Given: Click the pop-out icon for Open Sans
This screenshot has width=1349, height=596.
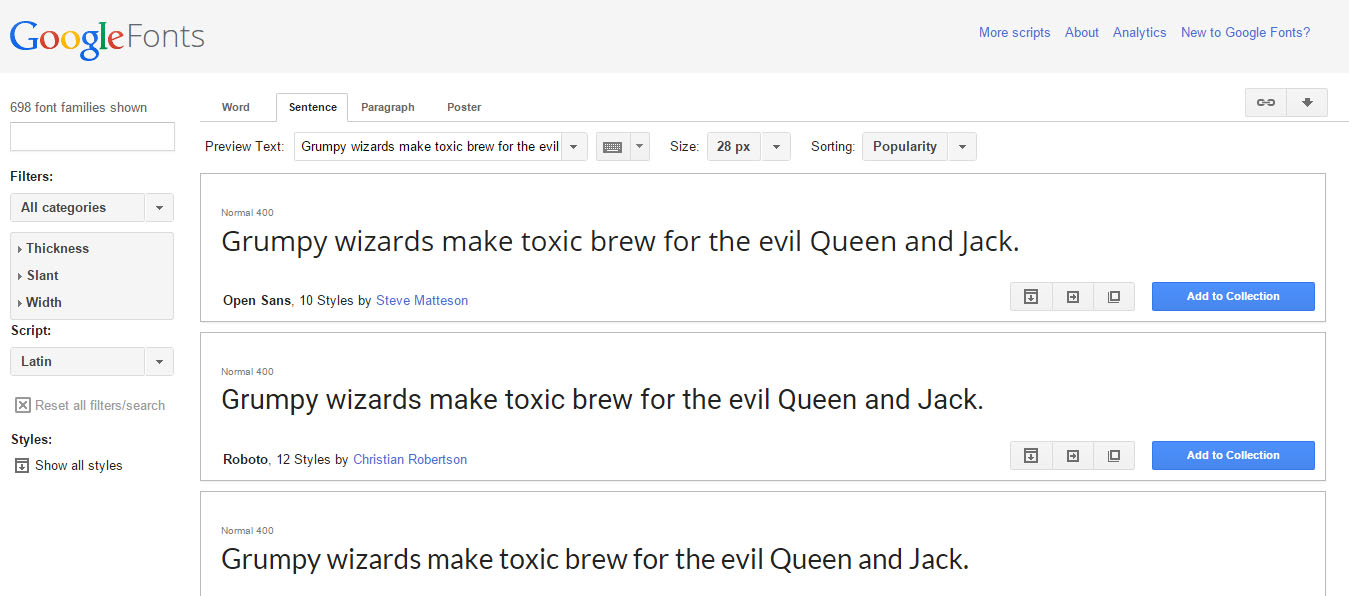Looking at the screenshot, I should (x=1073, y=296).
